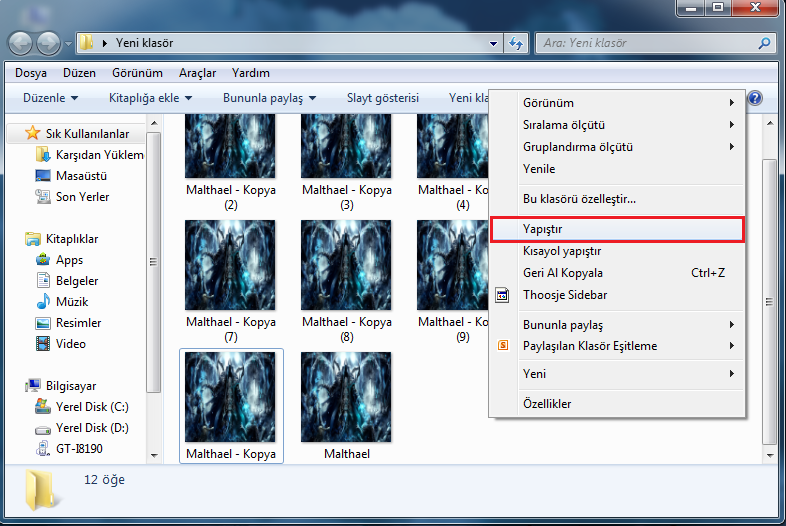Choose Yapıştır in context menu

coord(617,229)
